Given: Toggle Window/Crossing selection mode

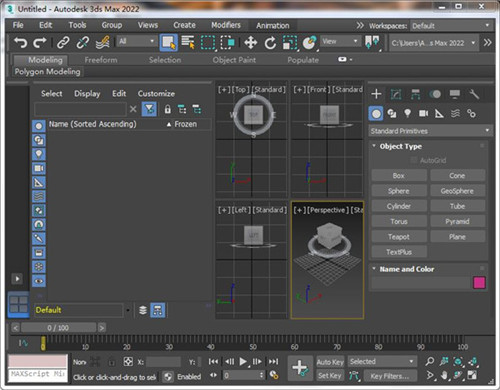Looking at the screenshot, I should (x=227, y=43).
